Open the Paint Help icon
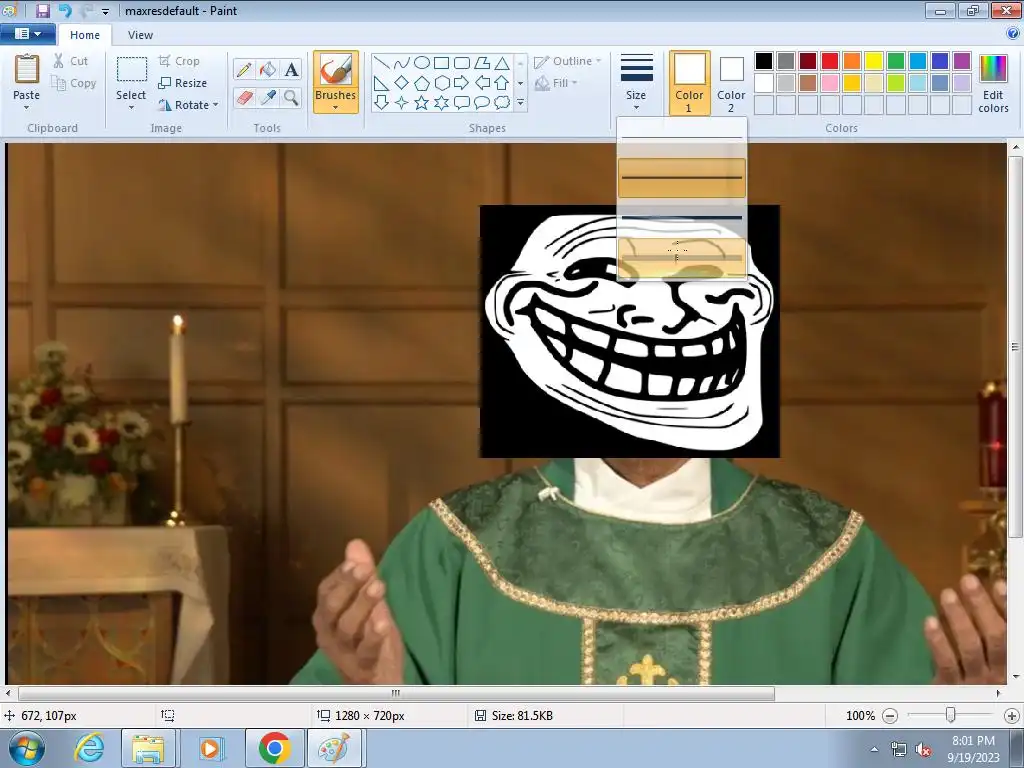The image size is (1024, 768). (1013, 33)
